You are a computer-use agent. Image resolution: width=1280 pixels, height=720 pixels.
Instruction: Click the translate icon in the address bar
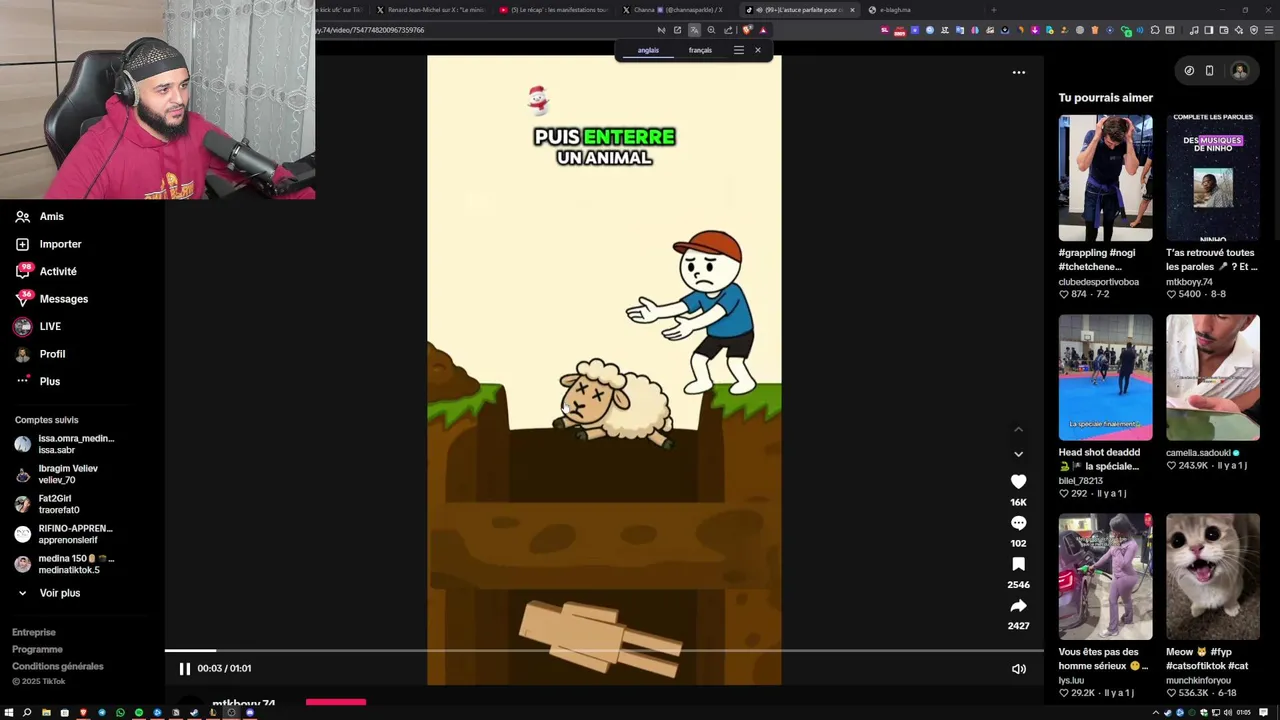pyautogui.click(x=694, y=30)
